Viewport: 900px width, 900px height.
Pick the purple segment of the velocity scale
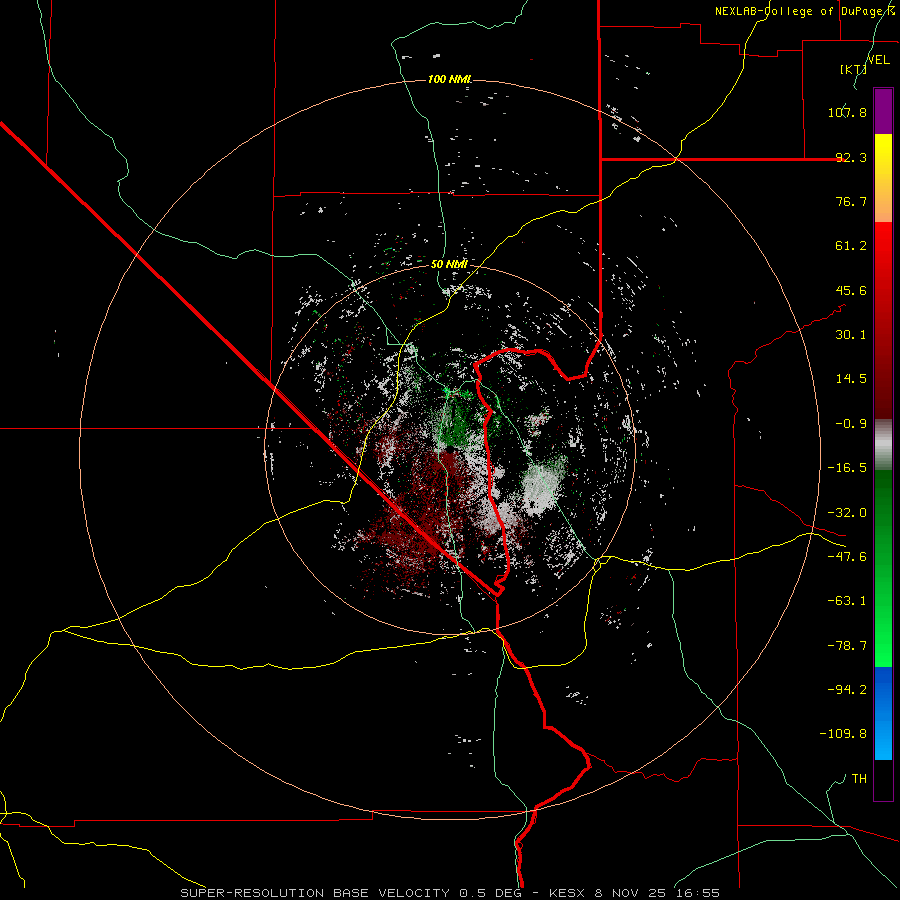pyautogui.click(x=883, y=111)
